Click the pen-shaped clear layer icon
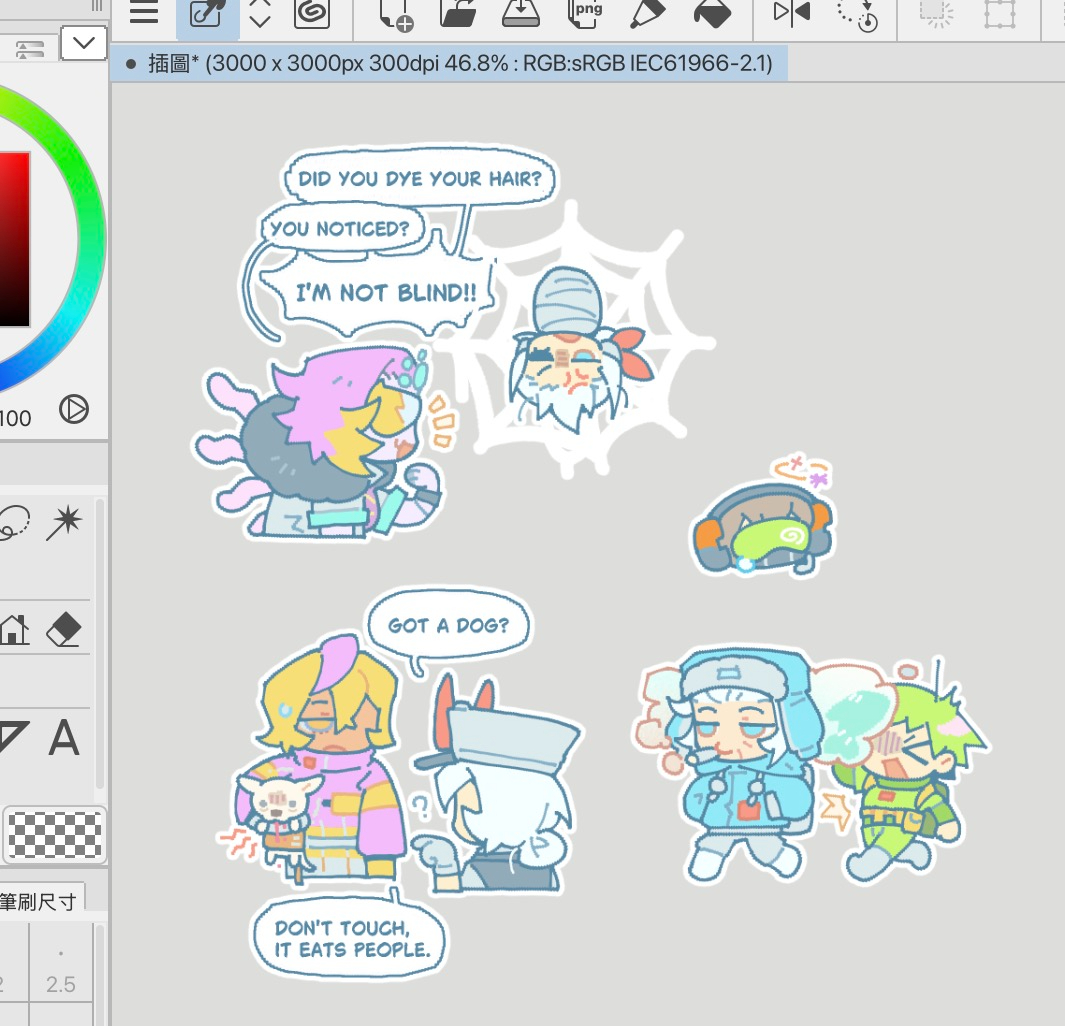 (x=647, y=14)
